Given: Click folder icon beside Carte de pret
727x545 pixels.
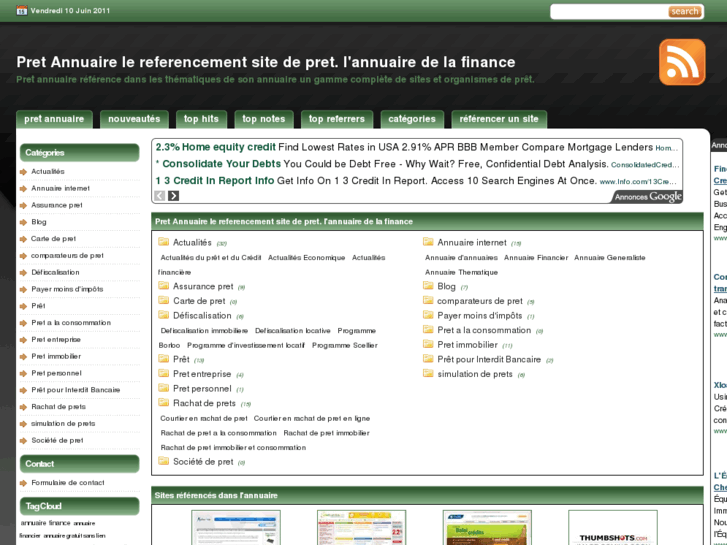Looking at the screenshot, I should pos(163,300).
